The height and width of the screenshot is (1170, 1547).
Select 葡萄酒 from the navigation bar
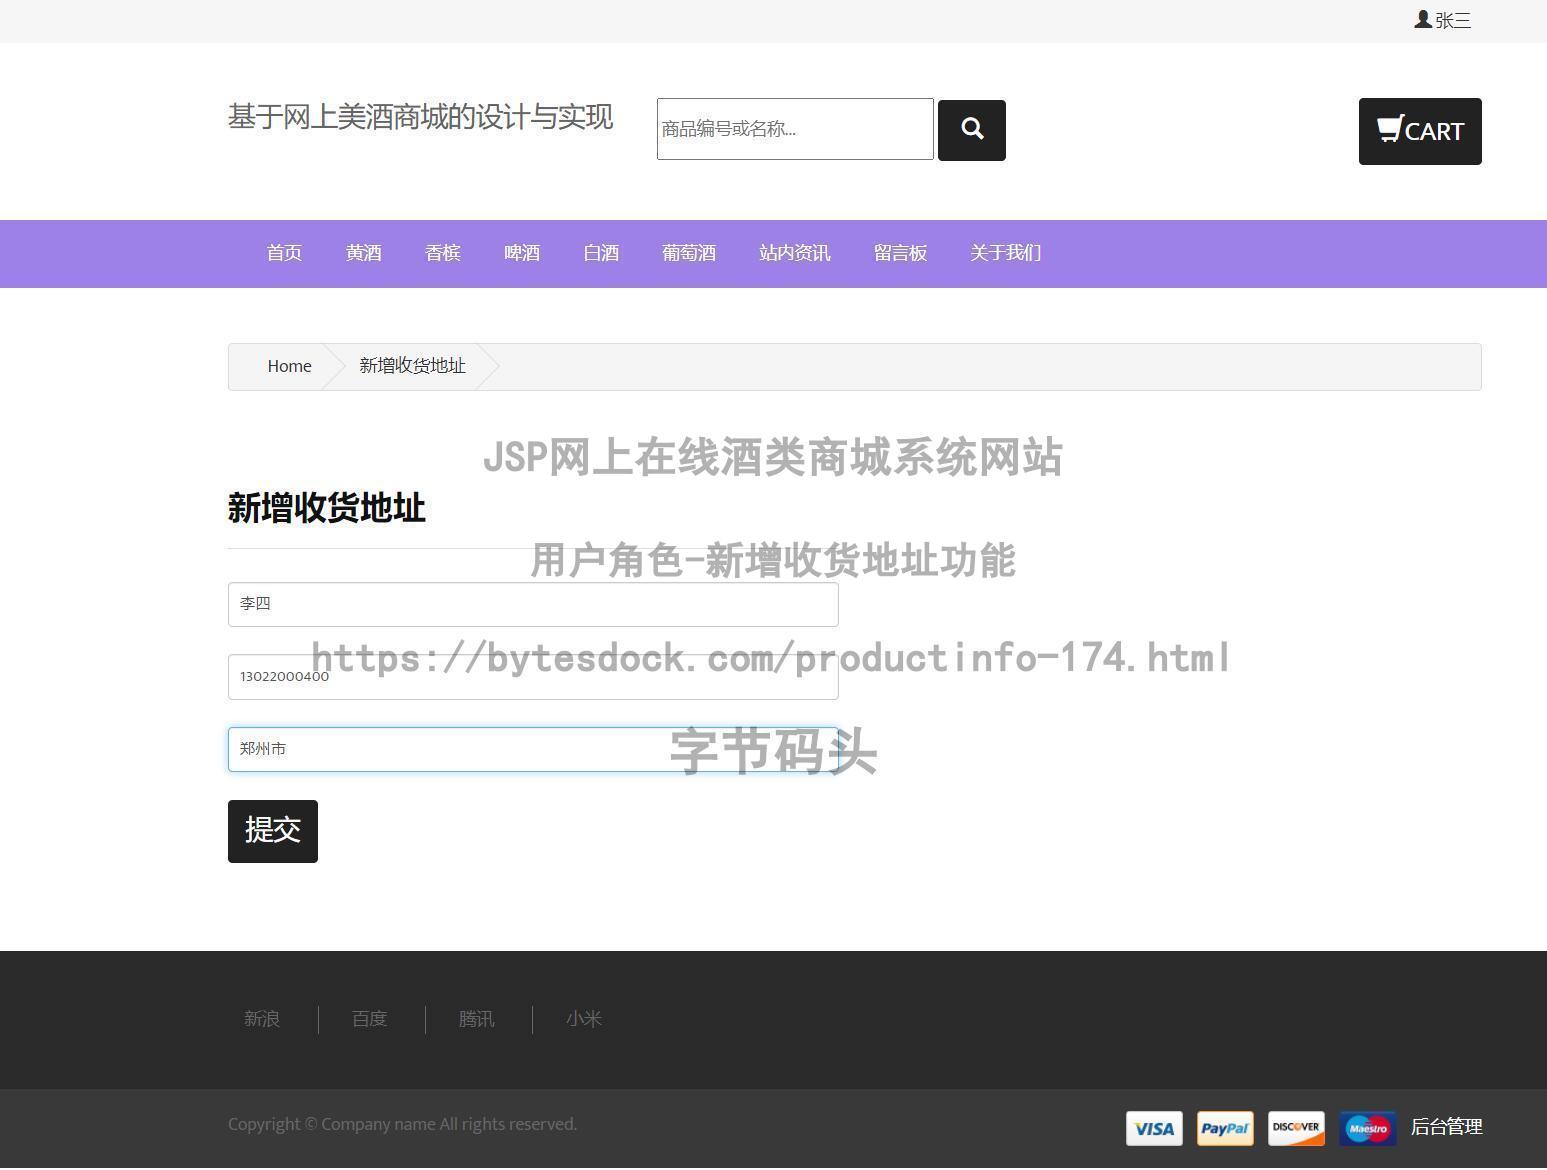coord(688,253)
